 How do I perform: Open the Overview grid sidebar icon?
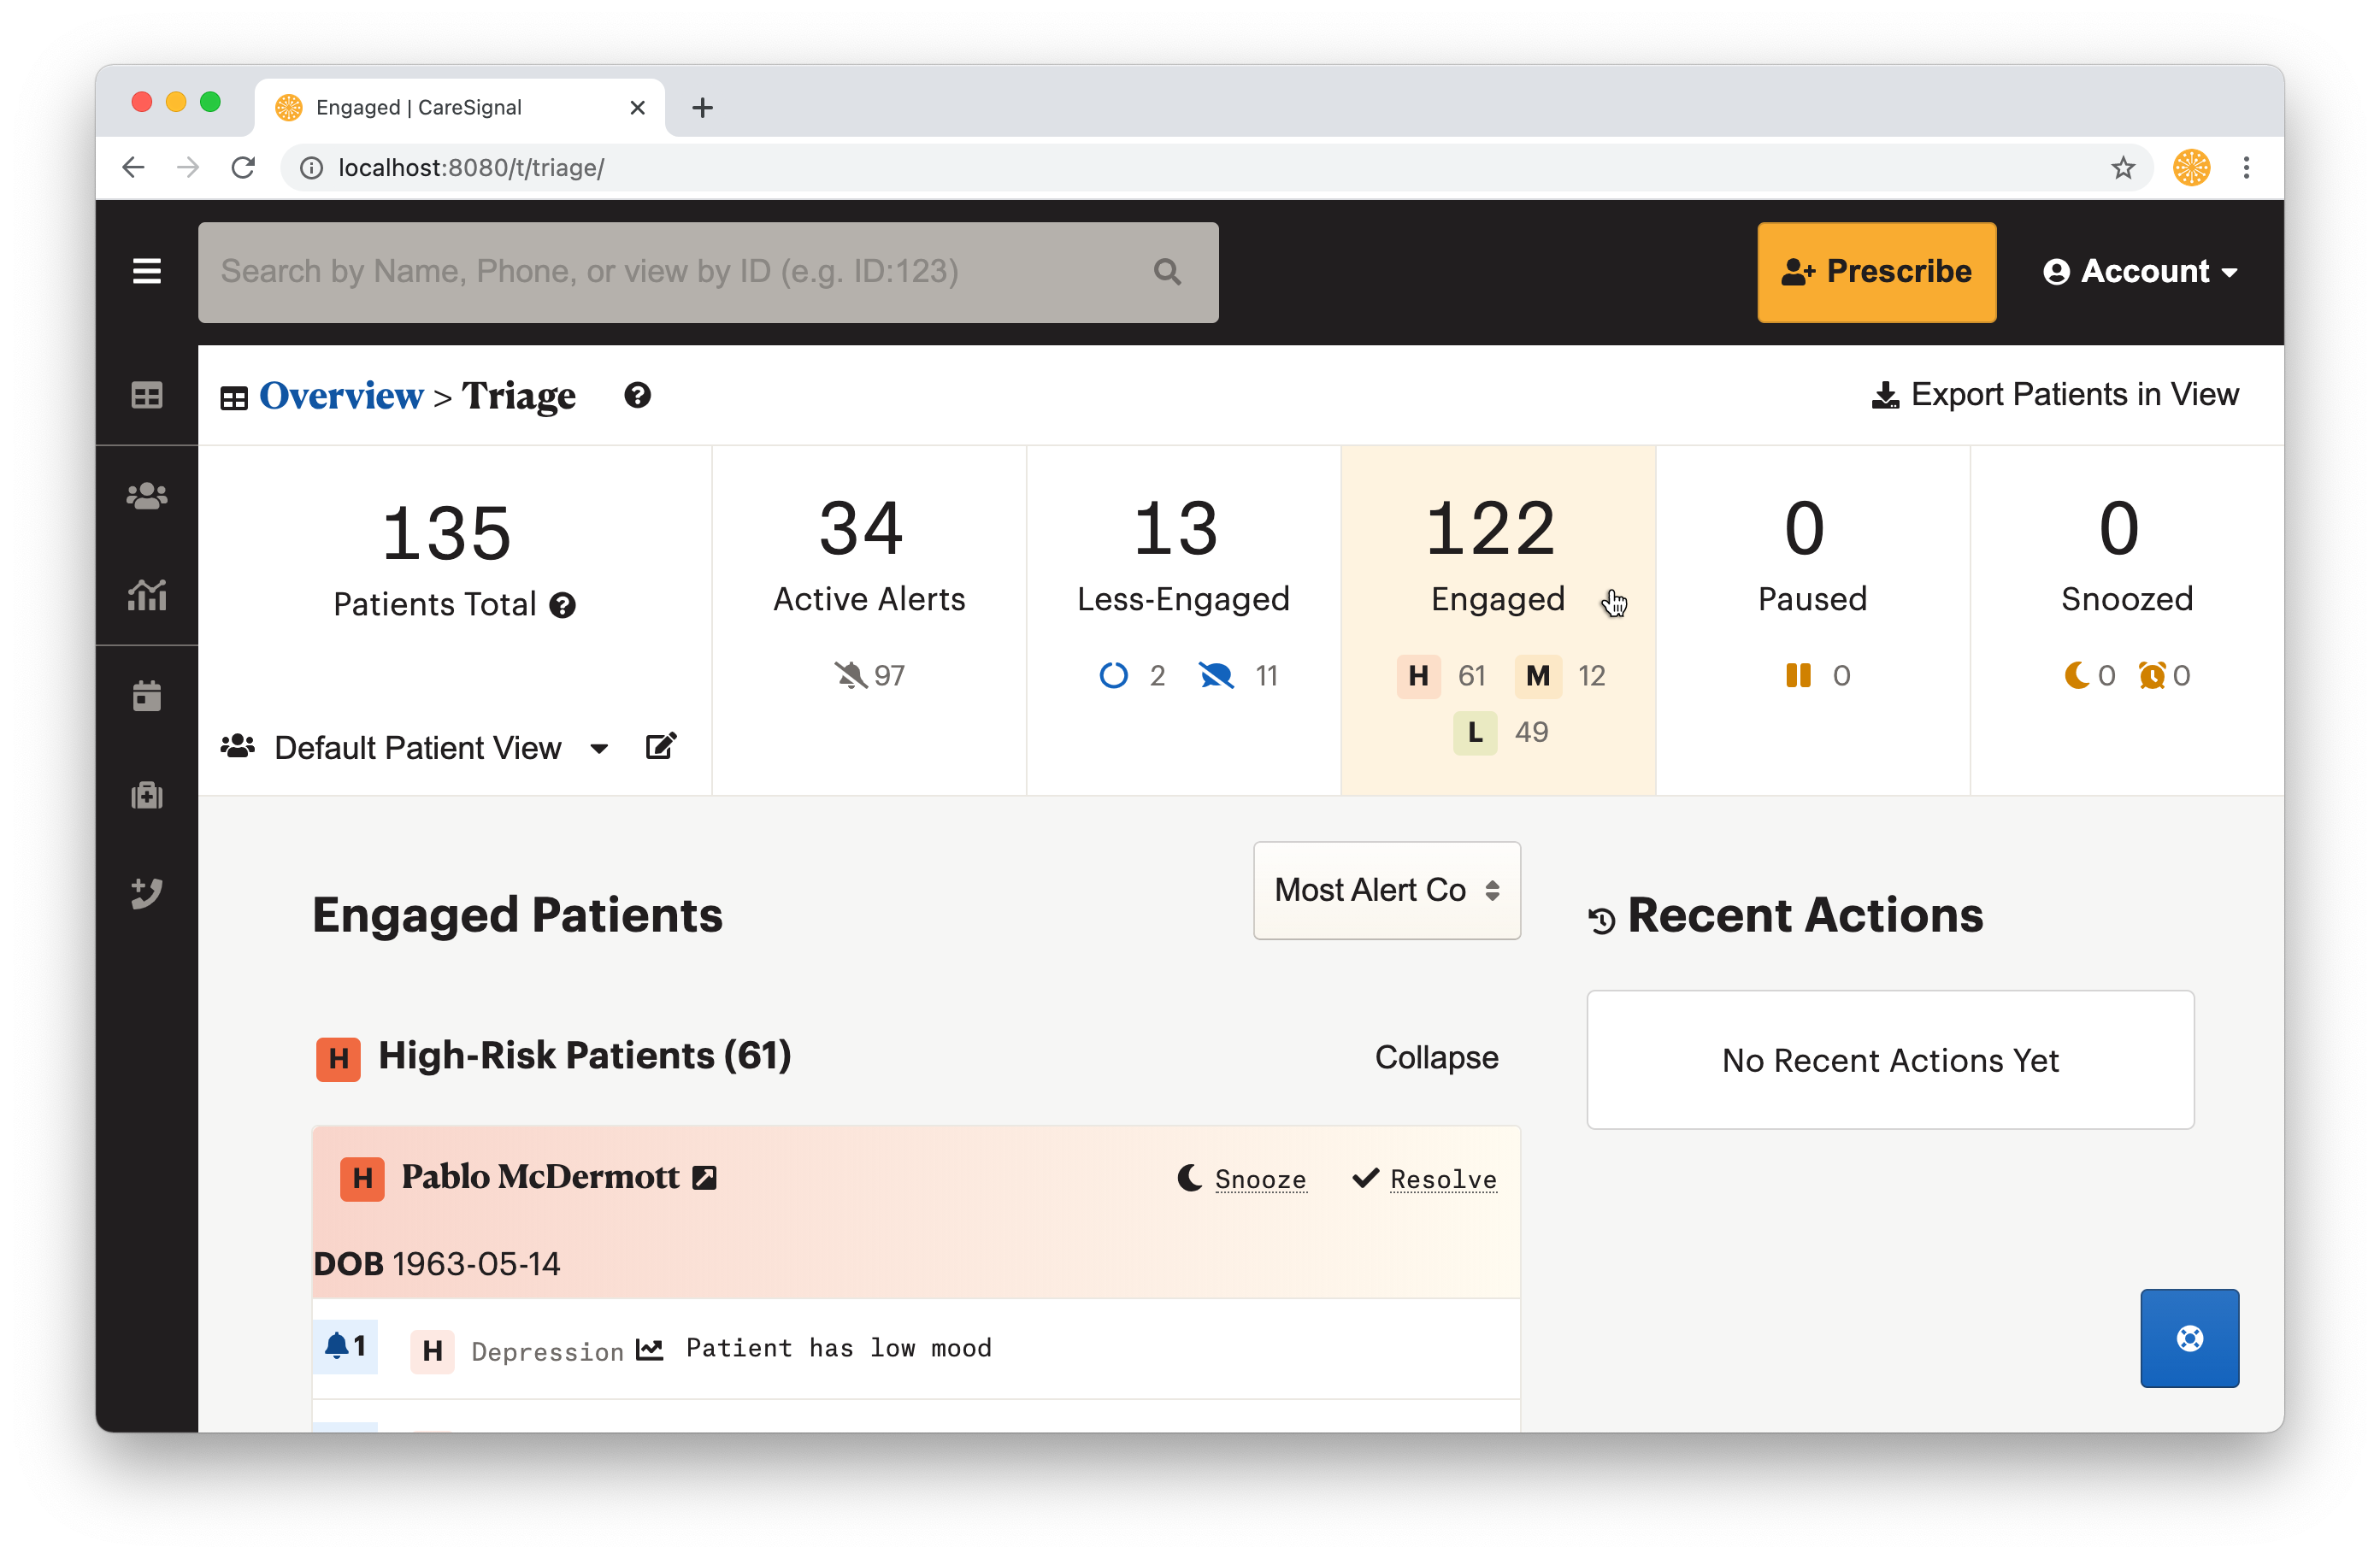click(x=147, y=395)
